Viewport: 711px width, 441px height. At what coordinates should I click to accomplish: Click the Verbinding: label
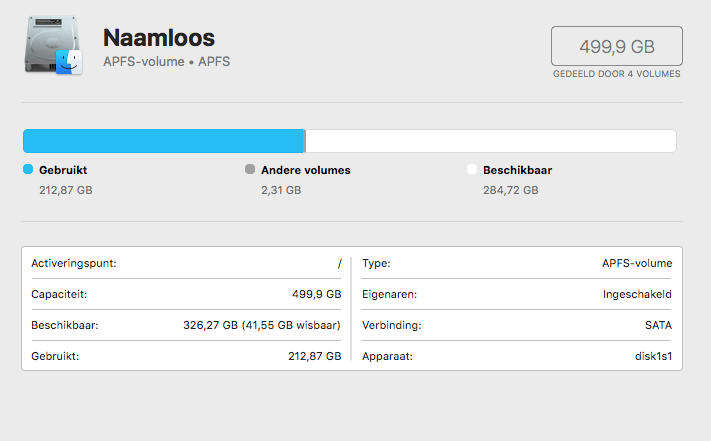pos(392,325)
